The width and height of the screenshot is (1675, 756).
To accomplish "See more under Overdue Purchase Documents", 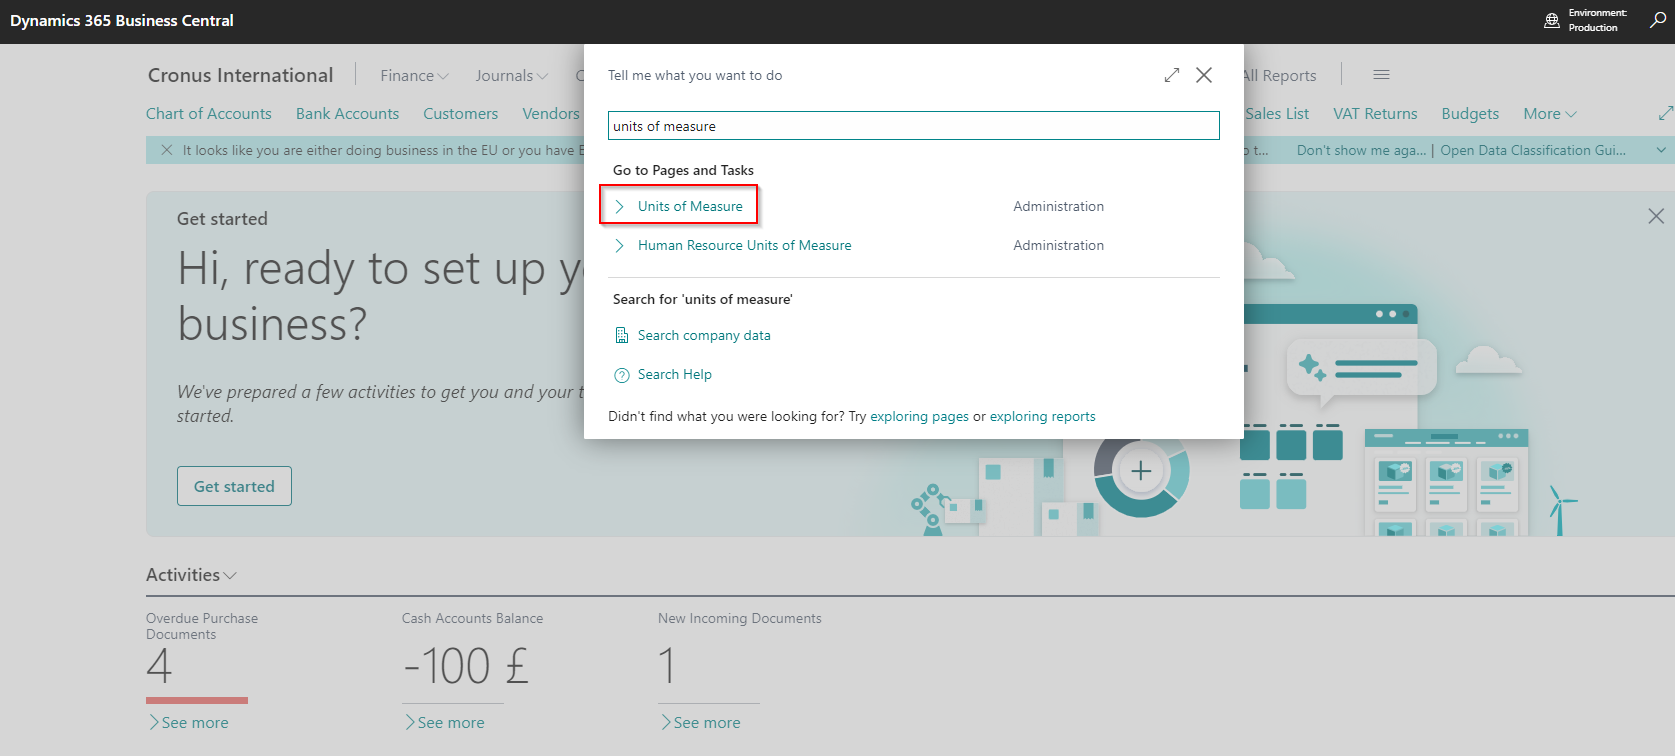I will [189, 723].
